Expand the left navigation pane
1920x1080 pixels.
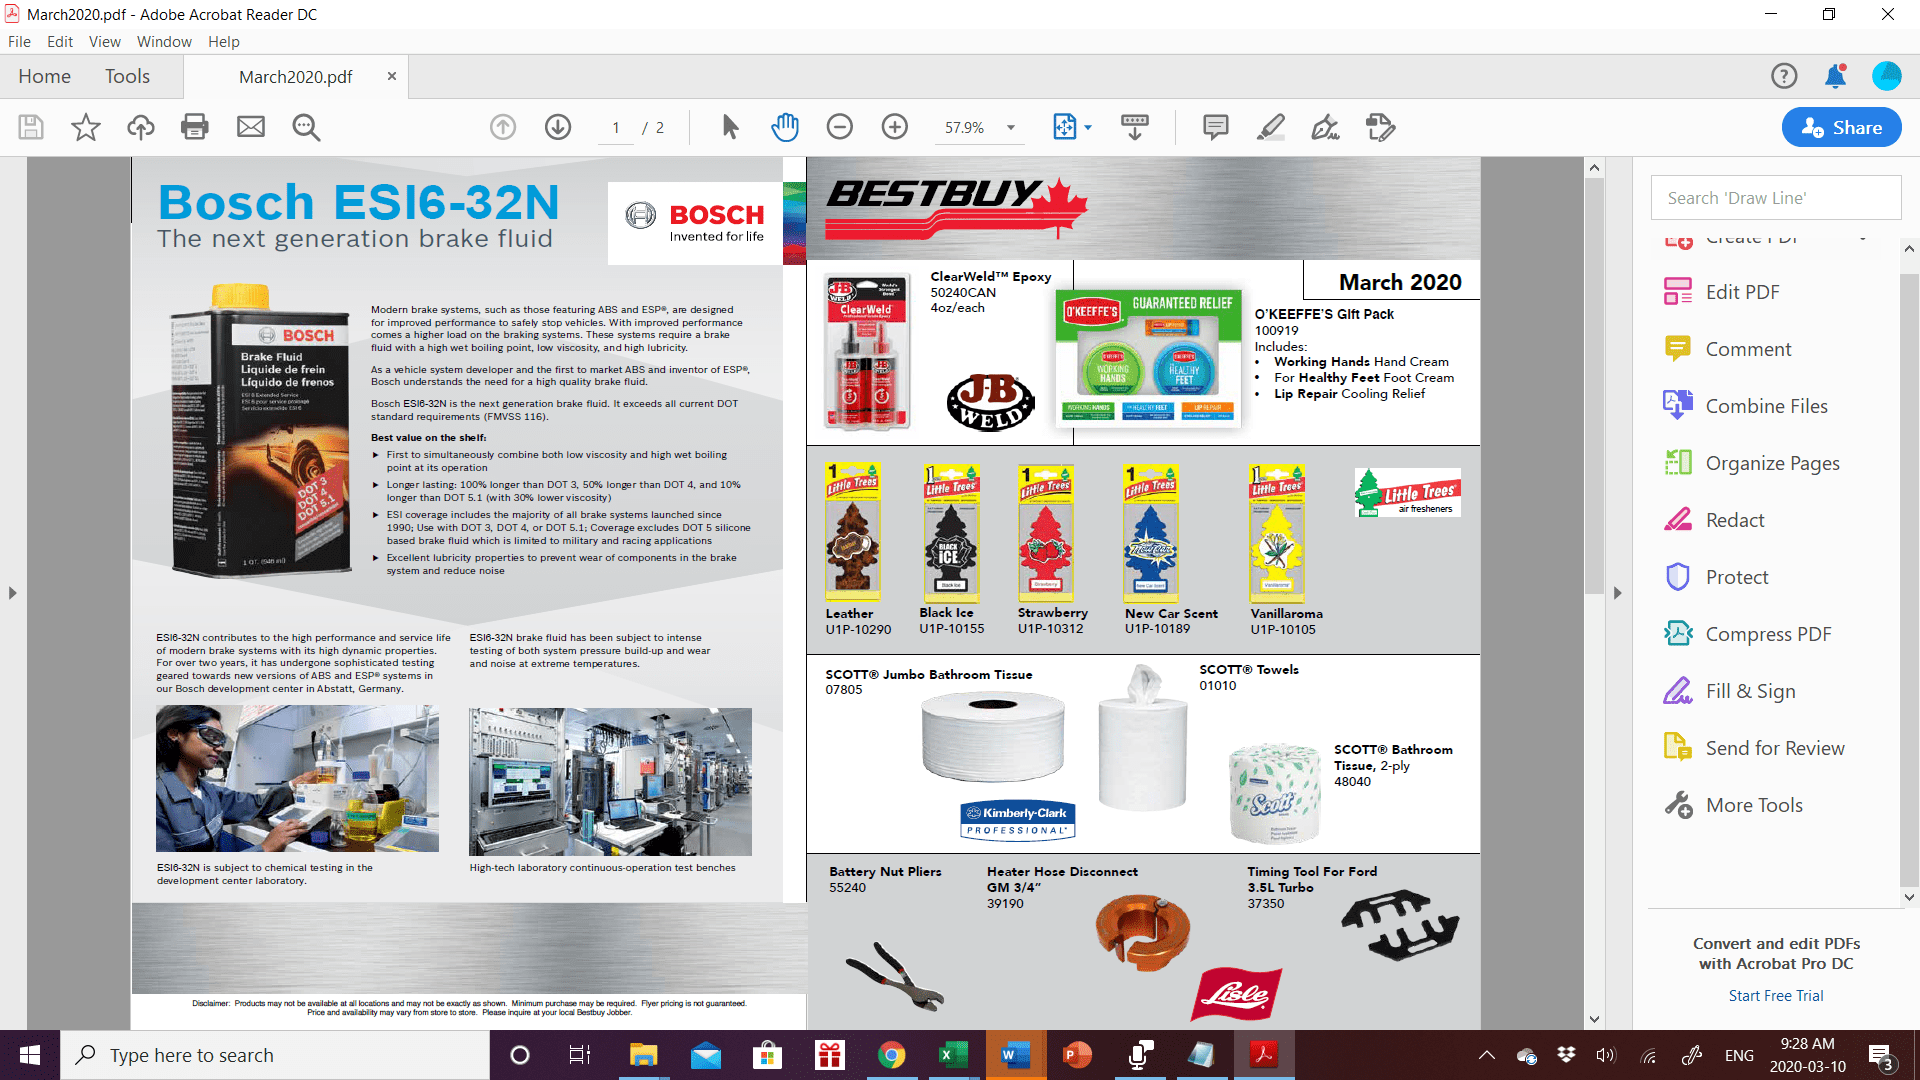pos(12,593)
